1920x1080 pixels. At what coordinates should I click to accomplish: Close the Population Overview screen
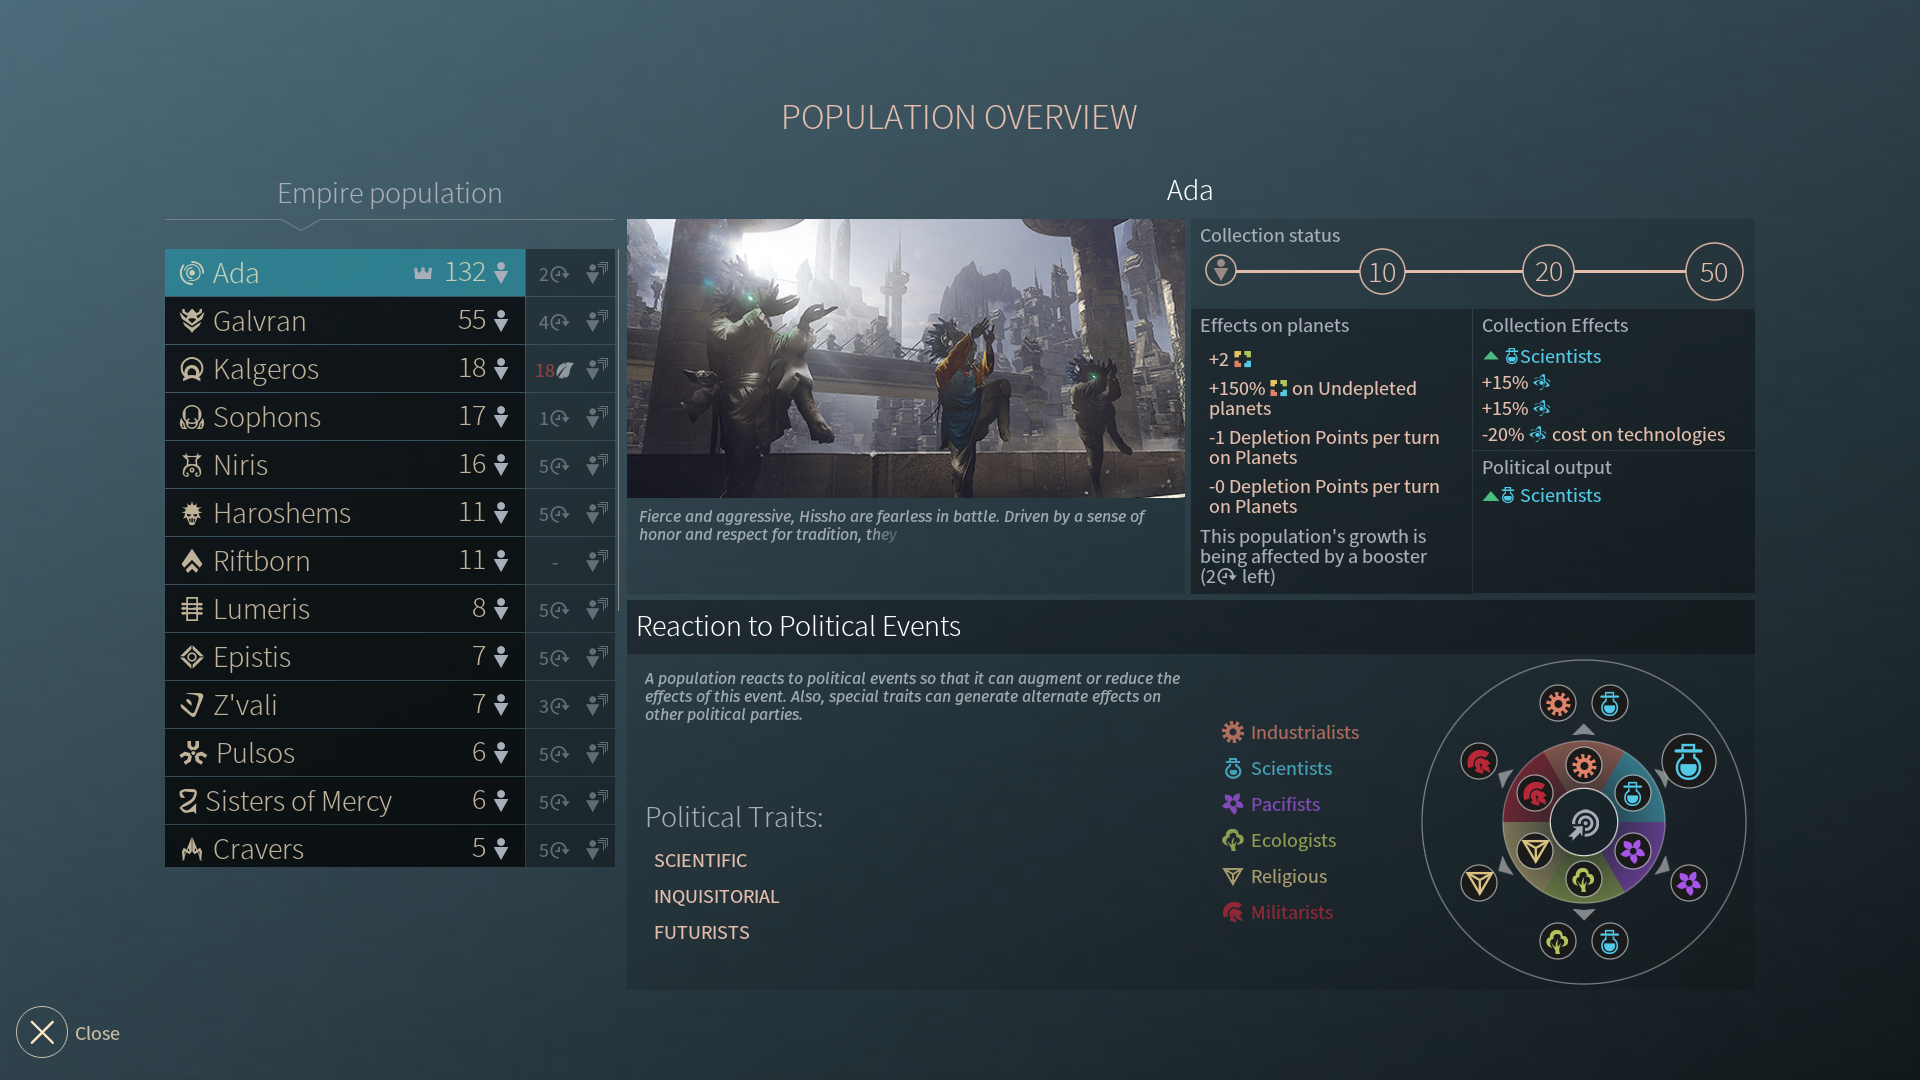pyautogui.click(x=42, y=1032)
